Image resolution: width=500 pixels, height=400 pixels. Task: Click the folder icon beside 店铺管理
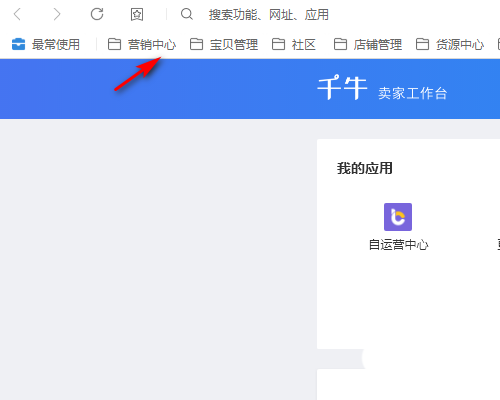click(340, 44)
